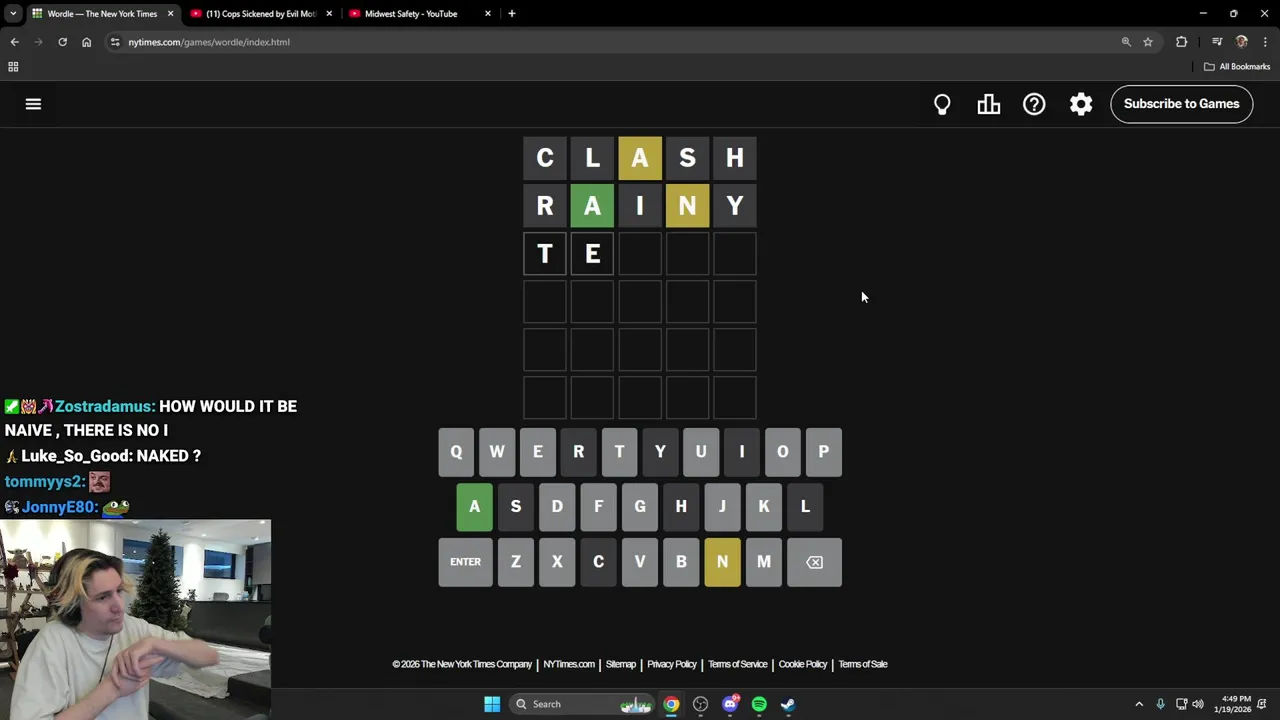This screenshot has width=1280, height=720.
Task: Open a new browser tab
Action: click(x=511, y=14)
